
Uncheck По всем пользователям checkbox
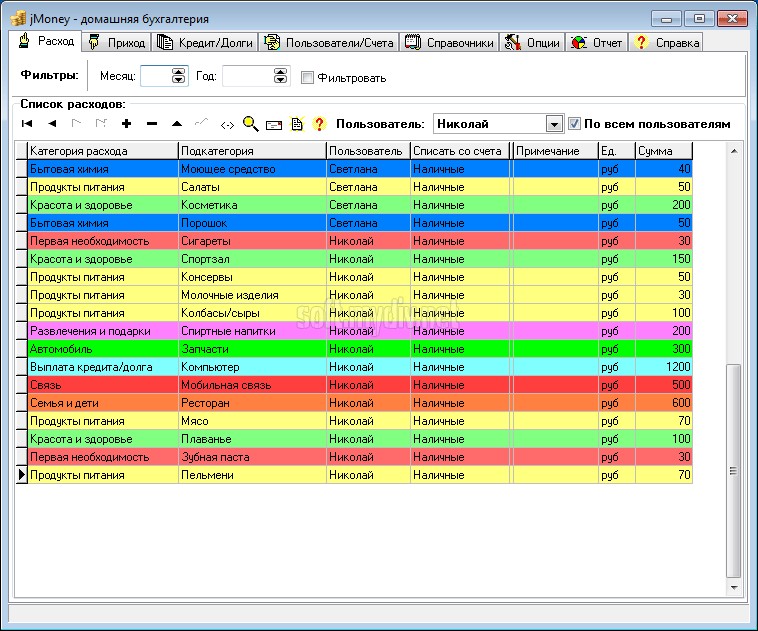(574, 124)
